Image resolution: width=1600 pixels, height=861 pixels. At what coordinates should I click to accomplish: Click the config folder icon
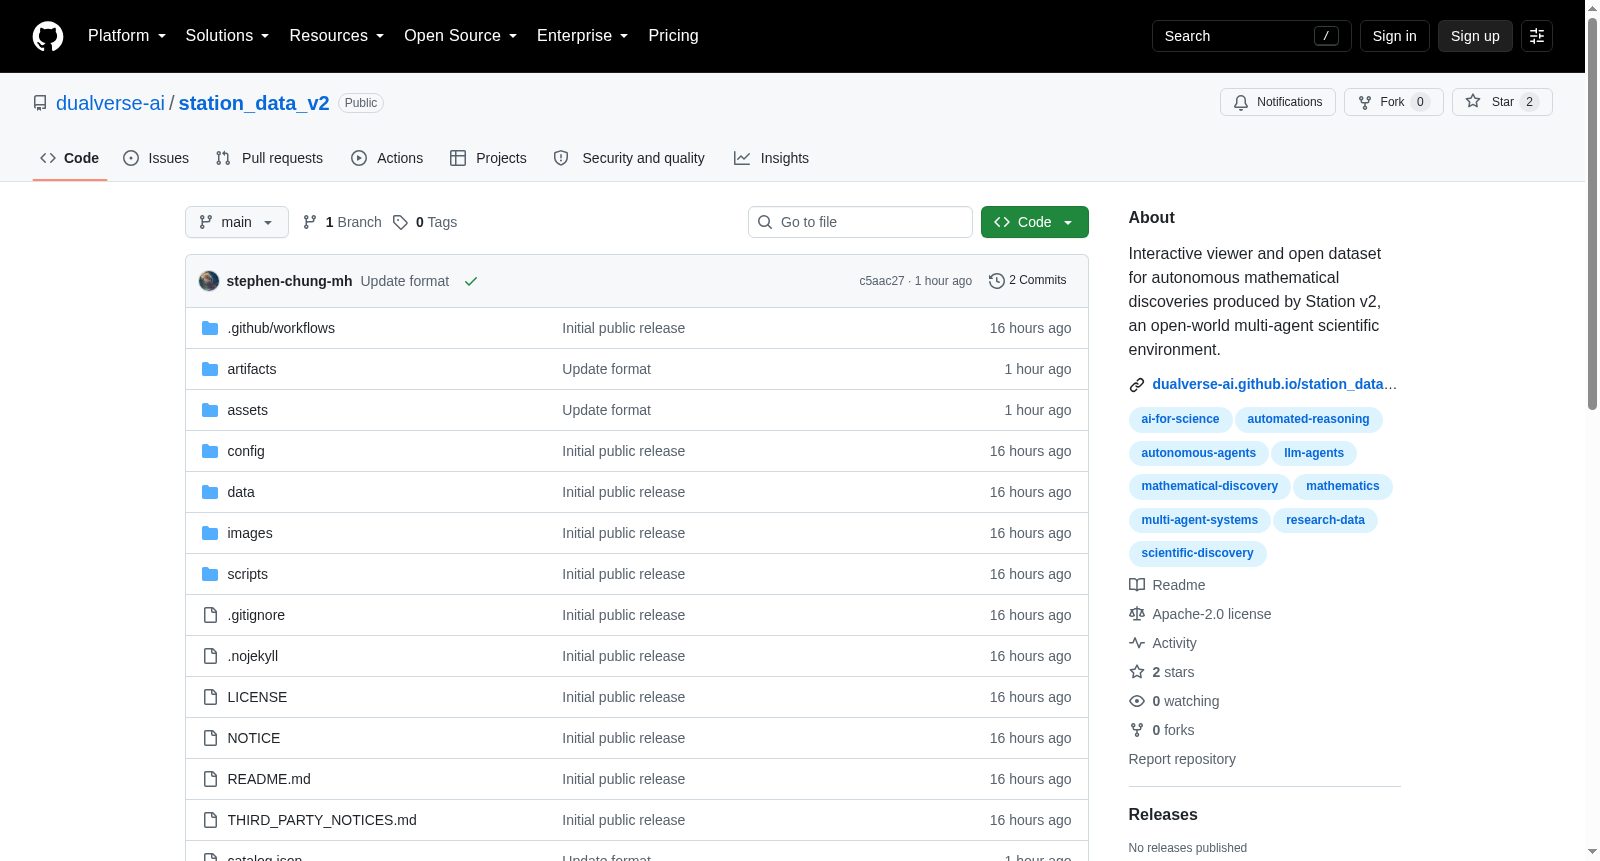coord(210,451)
